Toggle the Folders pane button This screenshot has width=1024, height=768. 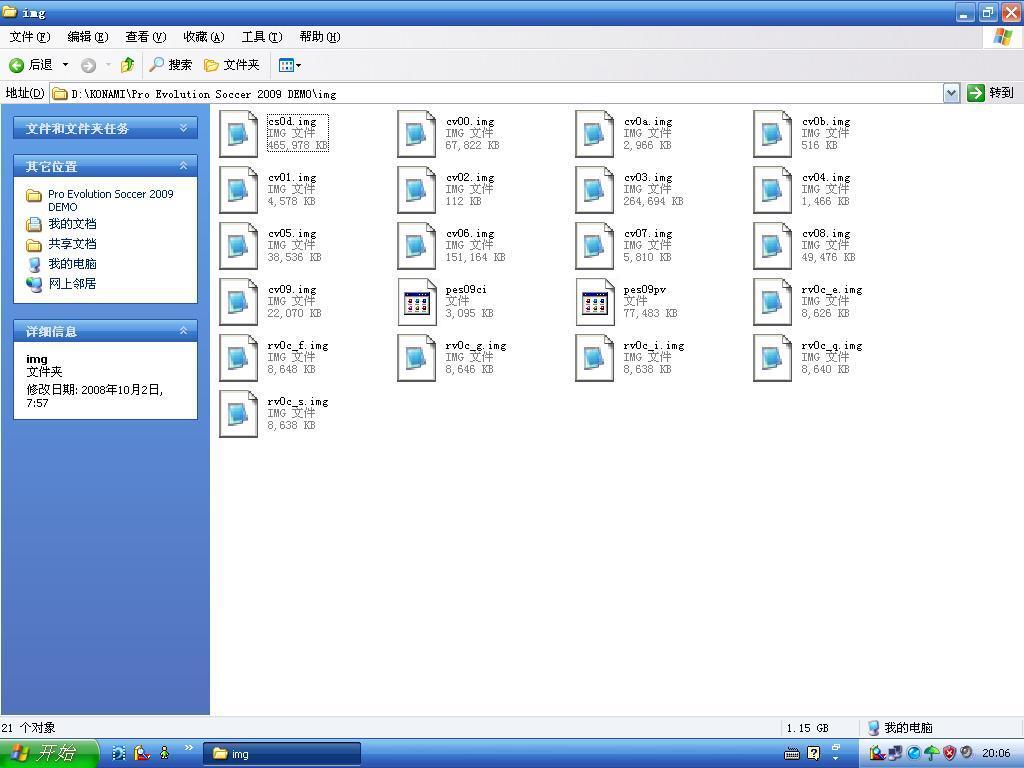[232, 65]
